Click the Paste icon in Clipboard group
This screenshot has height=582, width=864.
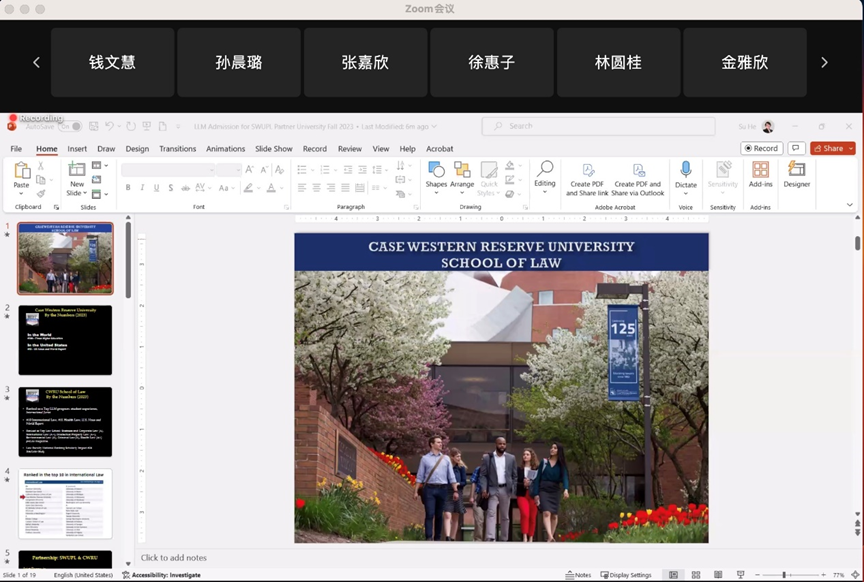[21, 172]
